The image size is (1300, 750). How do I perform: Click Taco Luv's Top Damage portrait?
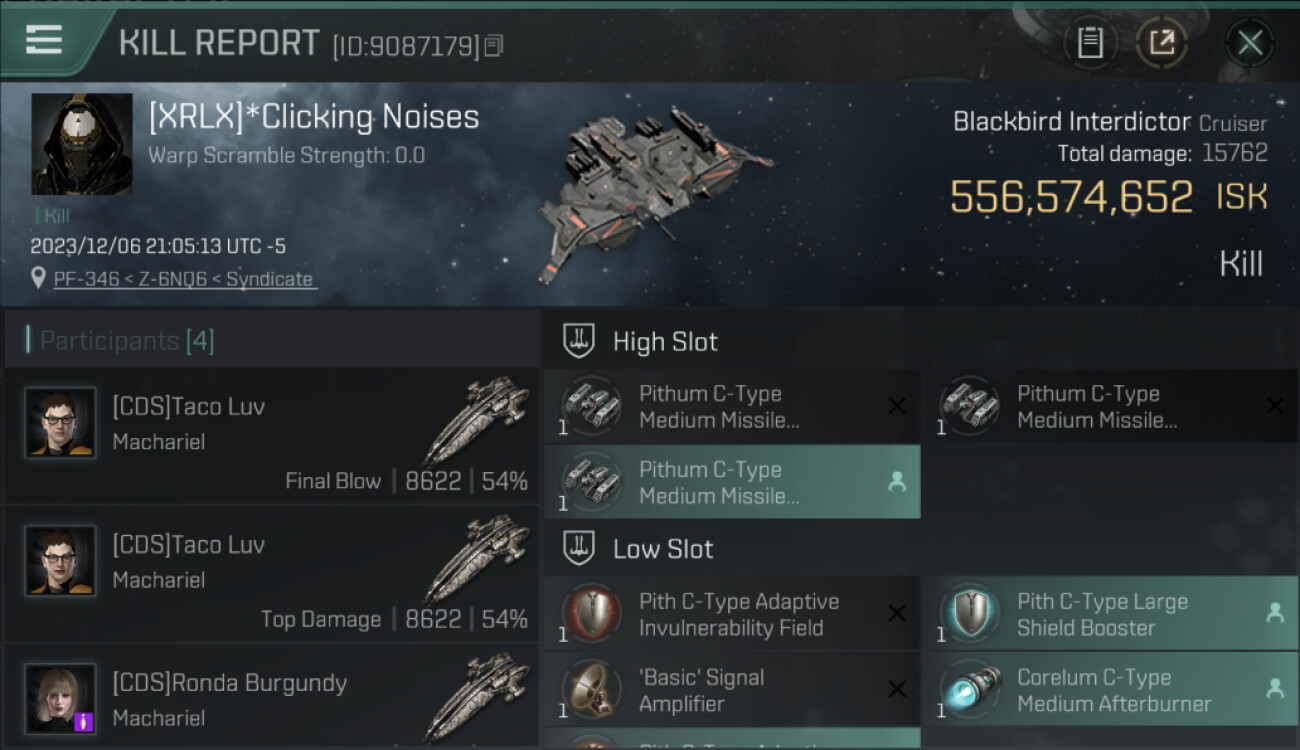coord(60,561)
